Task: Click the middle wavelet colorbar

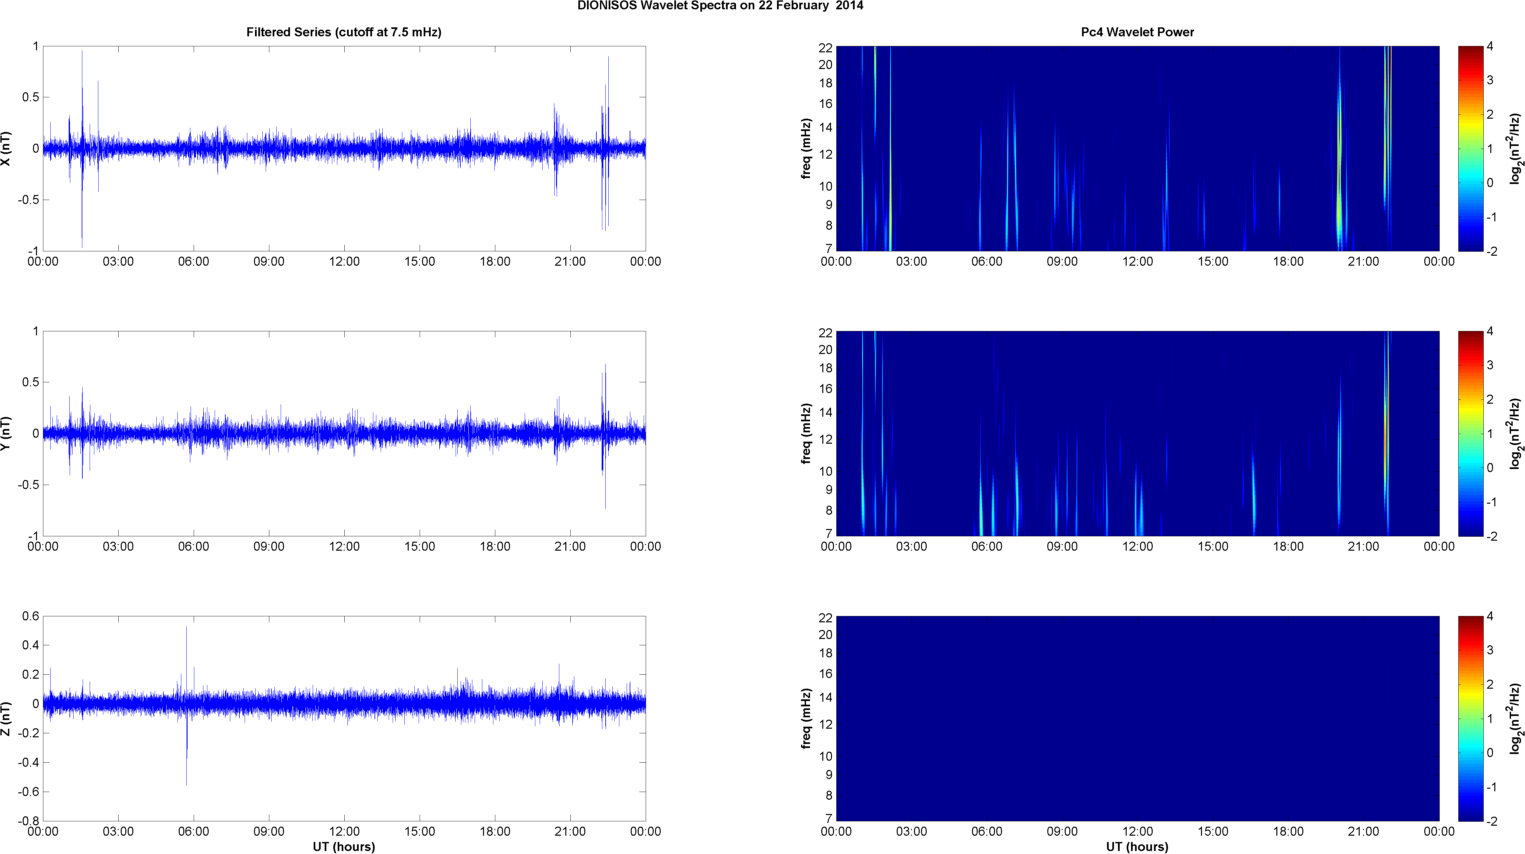Action: pyautogui.click(x=1470, y=433)
